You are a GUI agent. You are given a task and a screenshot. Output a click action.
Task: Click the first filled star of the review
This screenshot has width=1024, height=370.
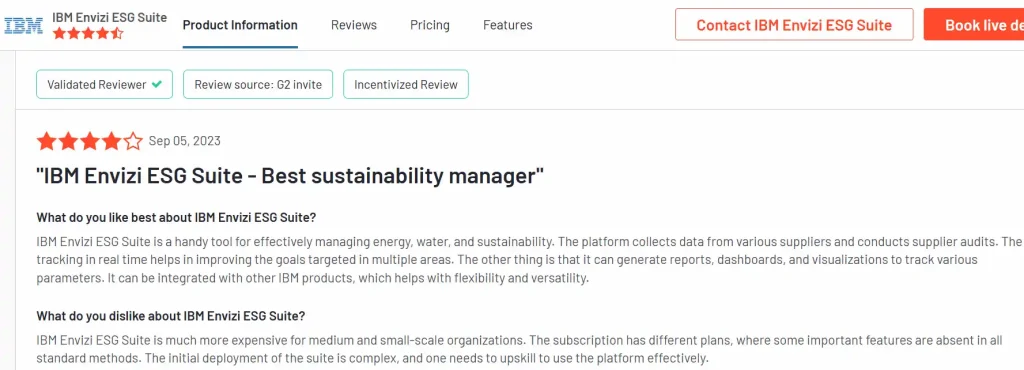[x=46, y=141]
